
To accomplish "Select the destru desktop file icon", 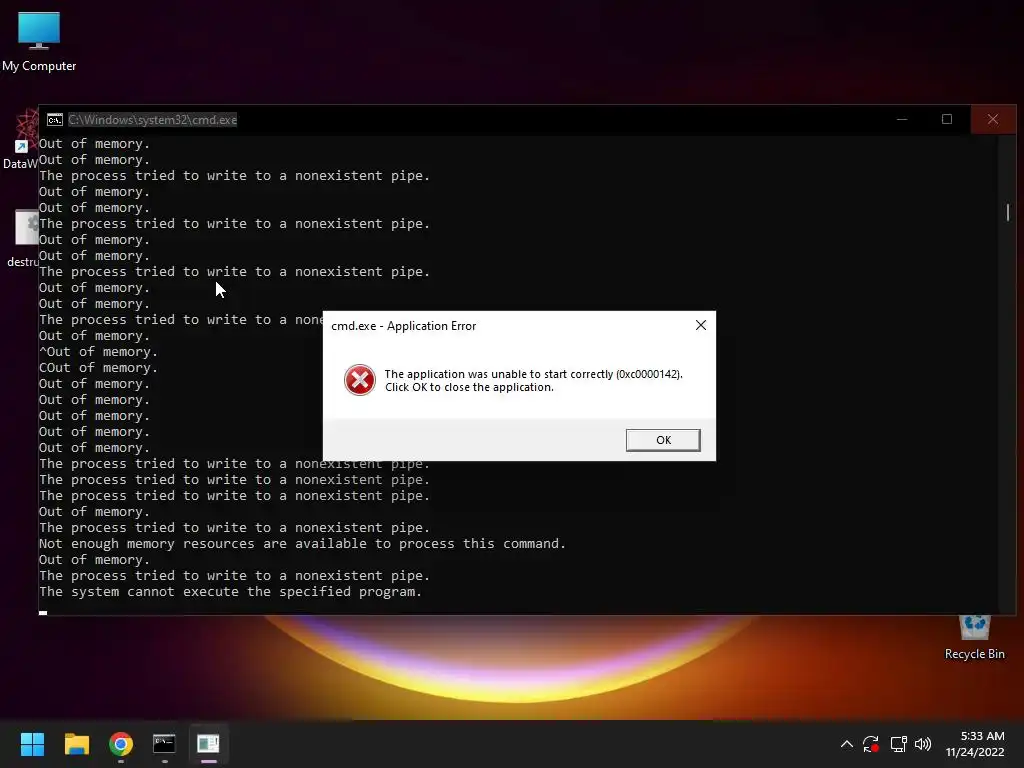I will click(x=23, y=239).
